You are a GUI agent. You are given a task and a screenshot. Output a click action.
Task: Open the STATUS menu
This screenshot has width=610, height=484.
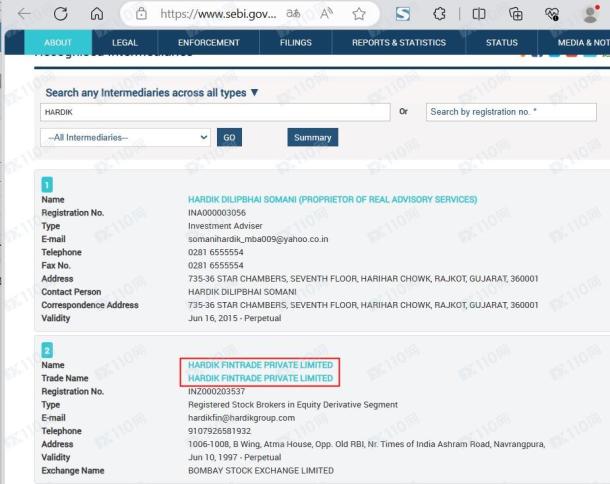click(501, 42)
